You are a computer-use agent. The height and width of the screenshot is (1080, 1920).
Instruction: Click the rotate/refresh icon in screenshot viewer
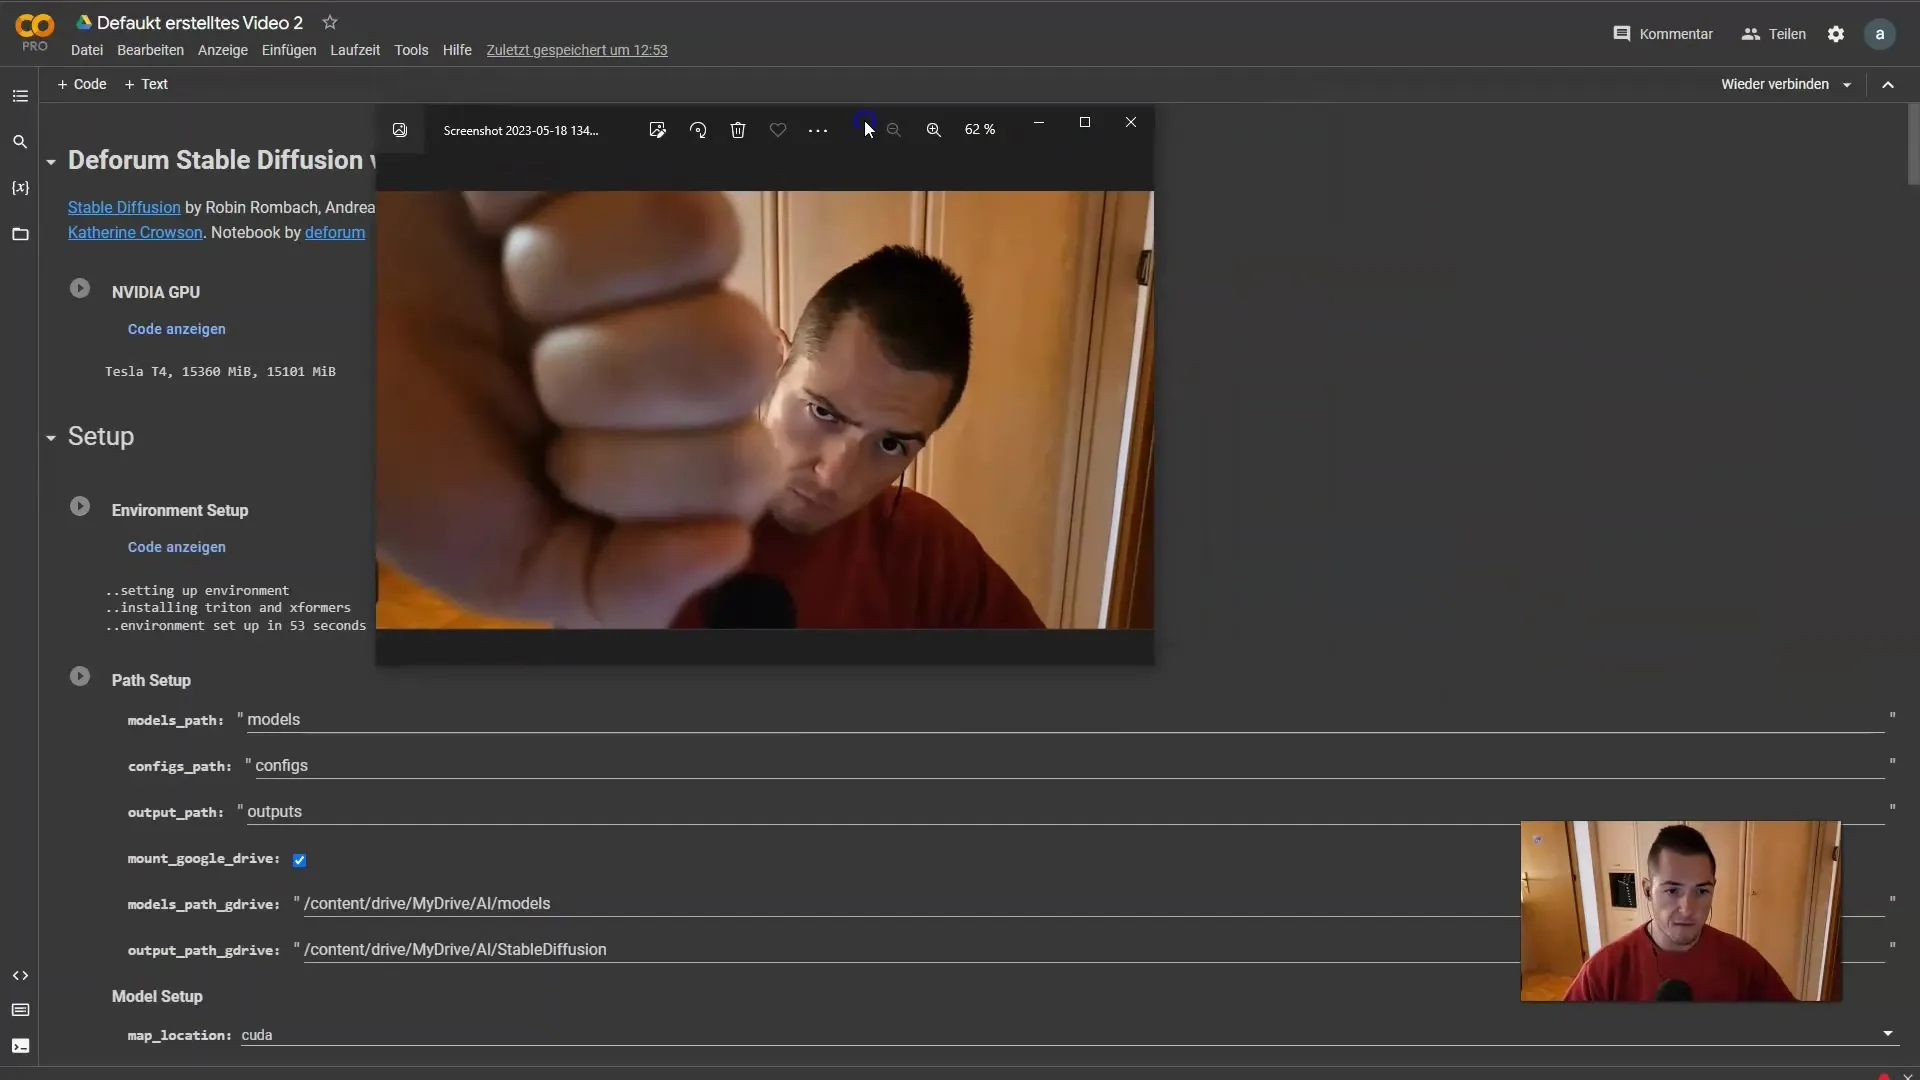click(x=698, y=129)
